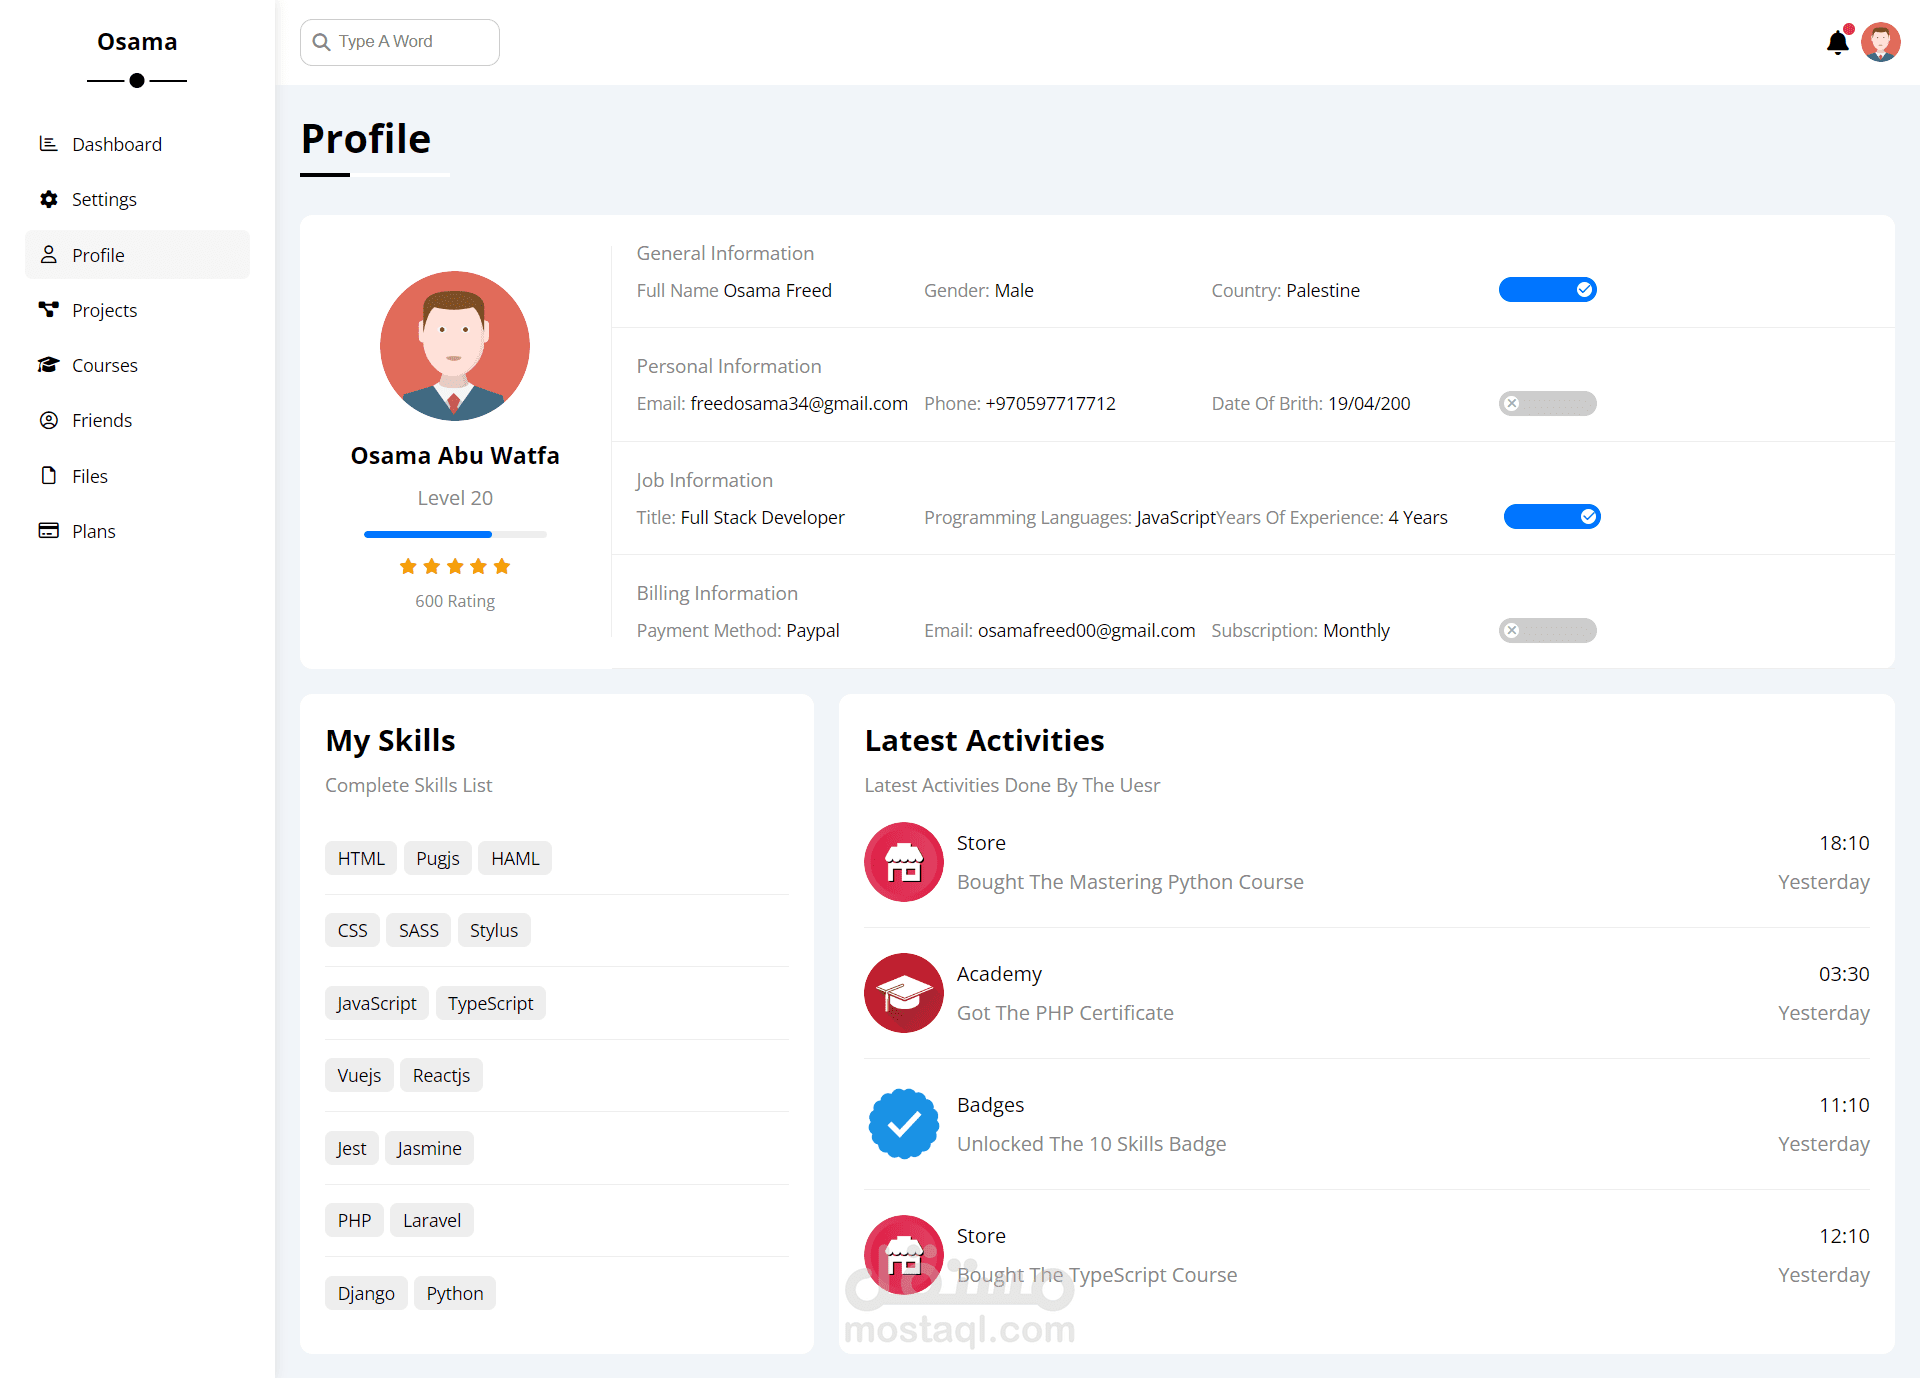Turn on the Billing Information toggle
Image resolution: width=1920 pixels, height=1378 pixels.
click(x=1547, y=631)
